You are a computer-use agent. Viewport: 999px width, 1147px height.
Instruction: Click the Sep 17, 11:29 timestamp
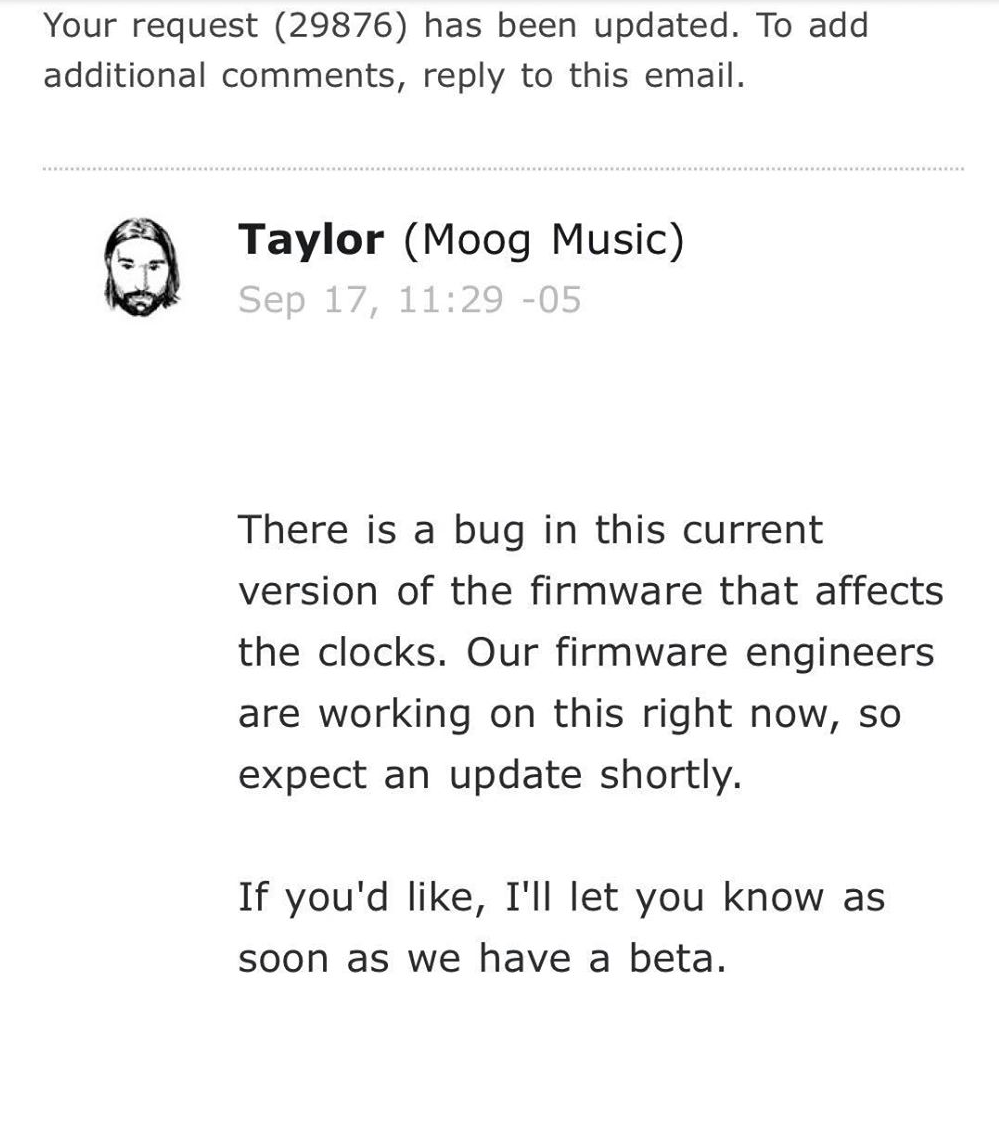tap(409, 300)
